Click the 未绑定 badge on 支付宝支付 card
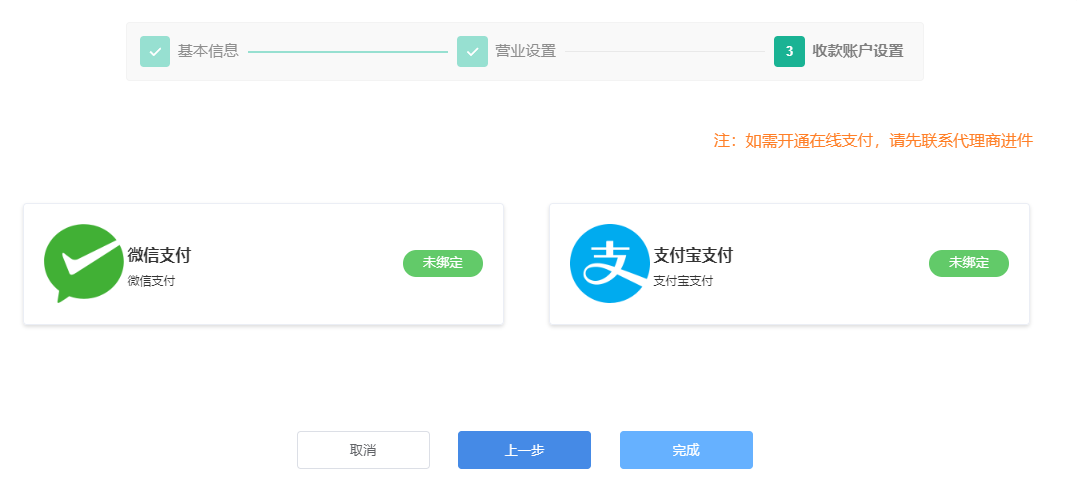Image resolution: width=1077 pixels, height=484 pixels. coord(968,263)
